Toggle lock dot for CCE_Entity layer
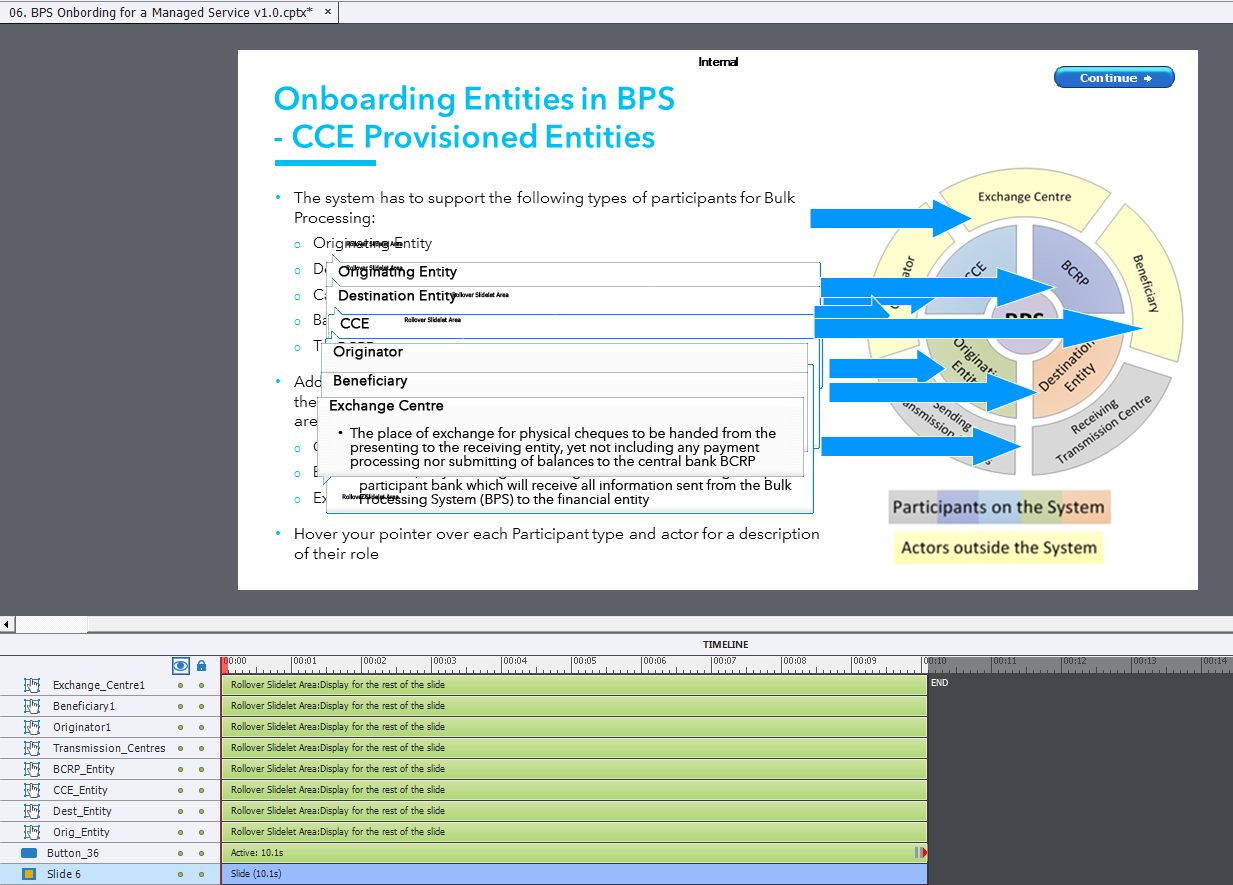The width and height of the screenshot is (1233, 885). tap(201, 790)
